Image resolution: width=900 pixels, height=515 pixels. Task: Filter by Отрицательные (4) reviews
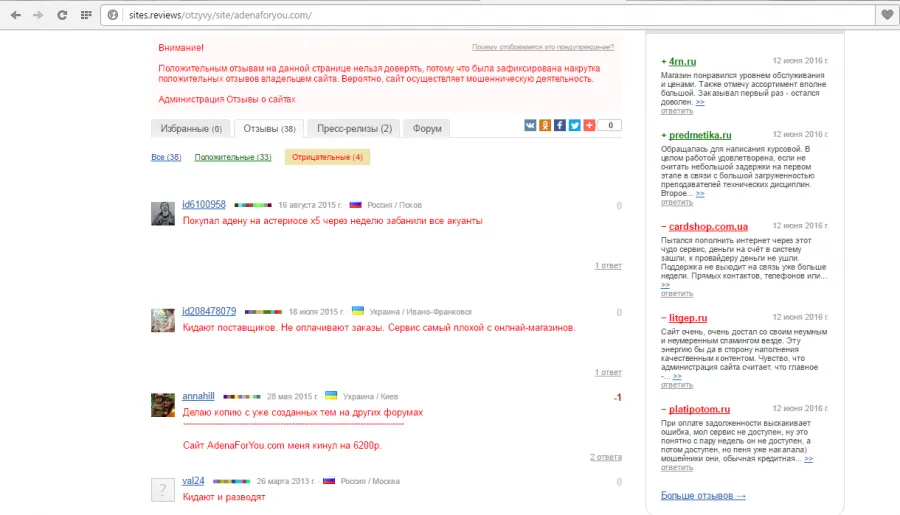[327, 157]
